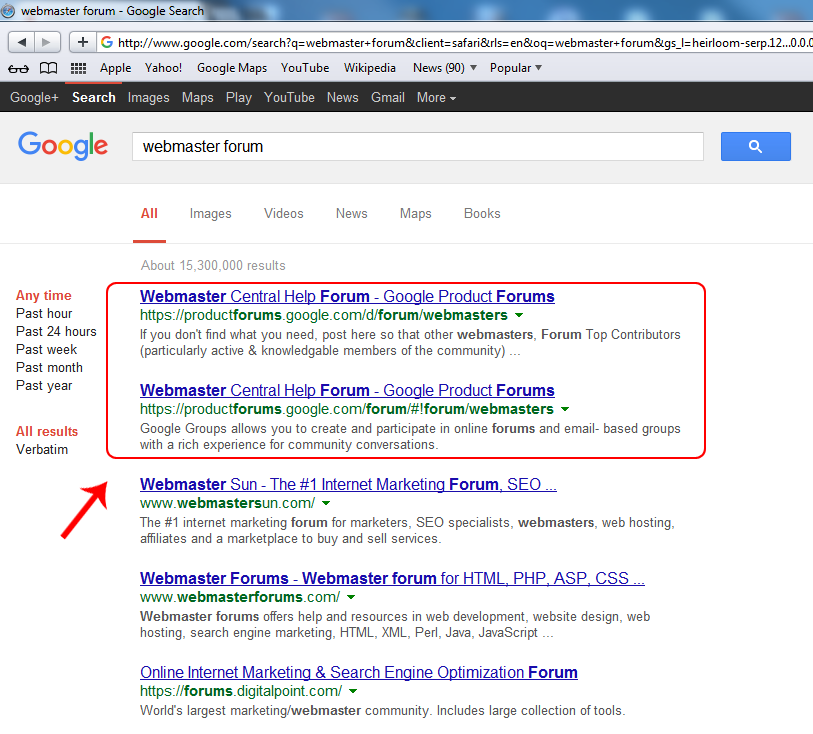Open YouTube in the black Google bar

[289, 97]
